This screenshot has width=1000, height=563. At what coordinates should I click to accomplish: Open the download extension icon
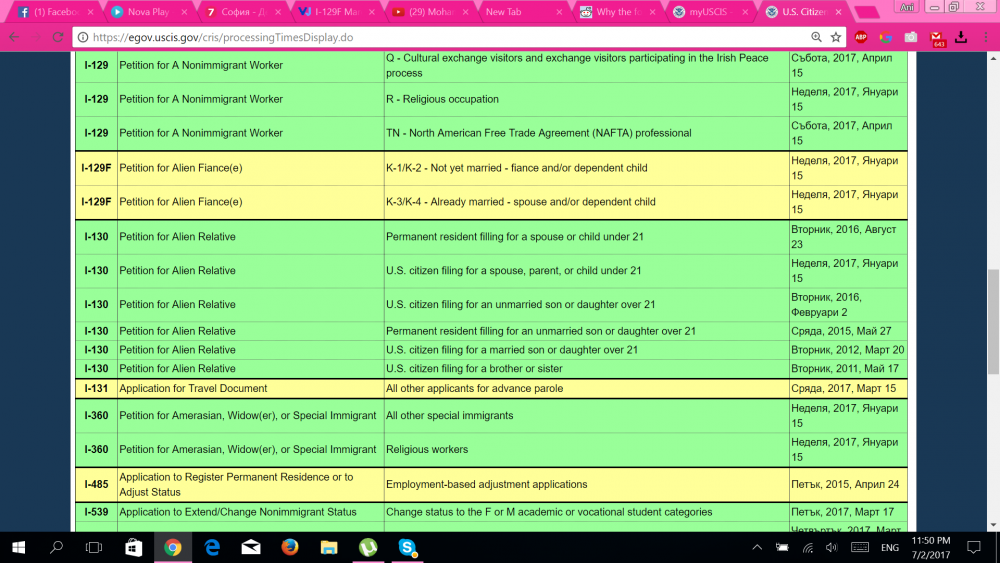961,38
